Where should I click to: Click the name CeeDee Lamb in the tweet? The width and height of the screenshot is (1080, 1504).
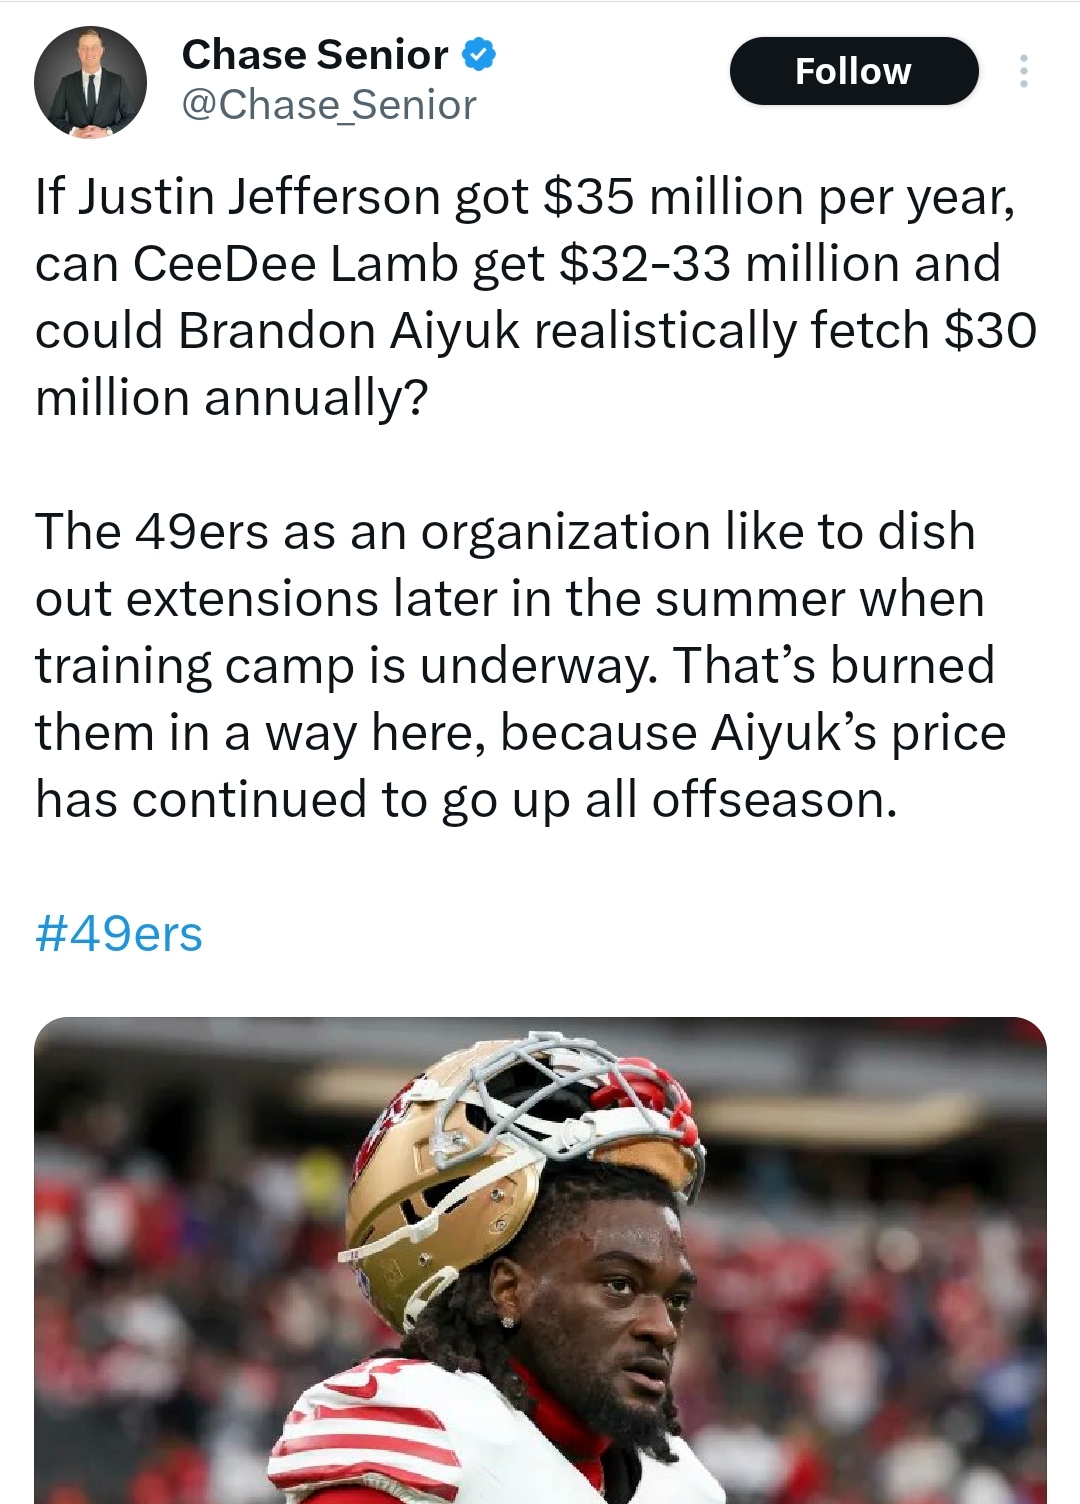(x=295, y=264)
